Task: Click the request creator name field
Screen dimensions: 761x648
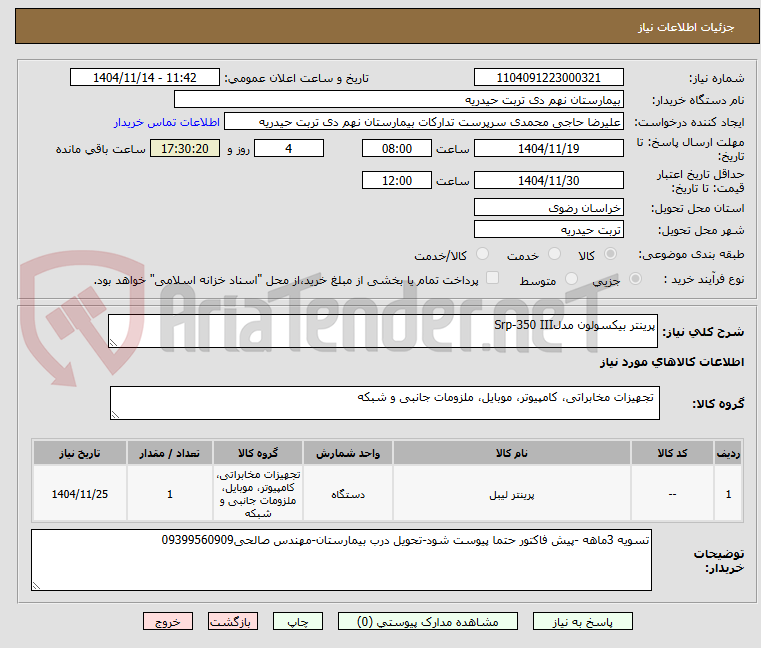Action: point(424,122)
